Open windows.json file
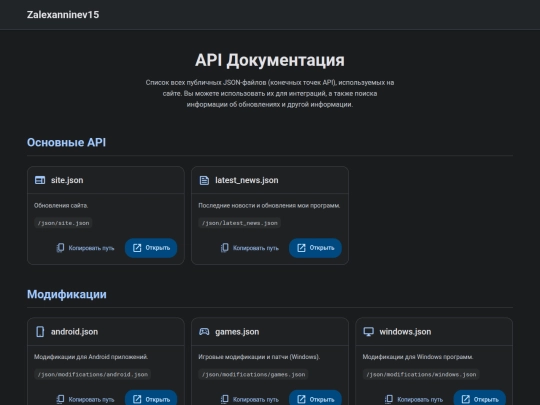Screen dimensions: 540x405 (x=479, y=398)
